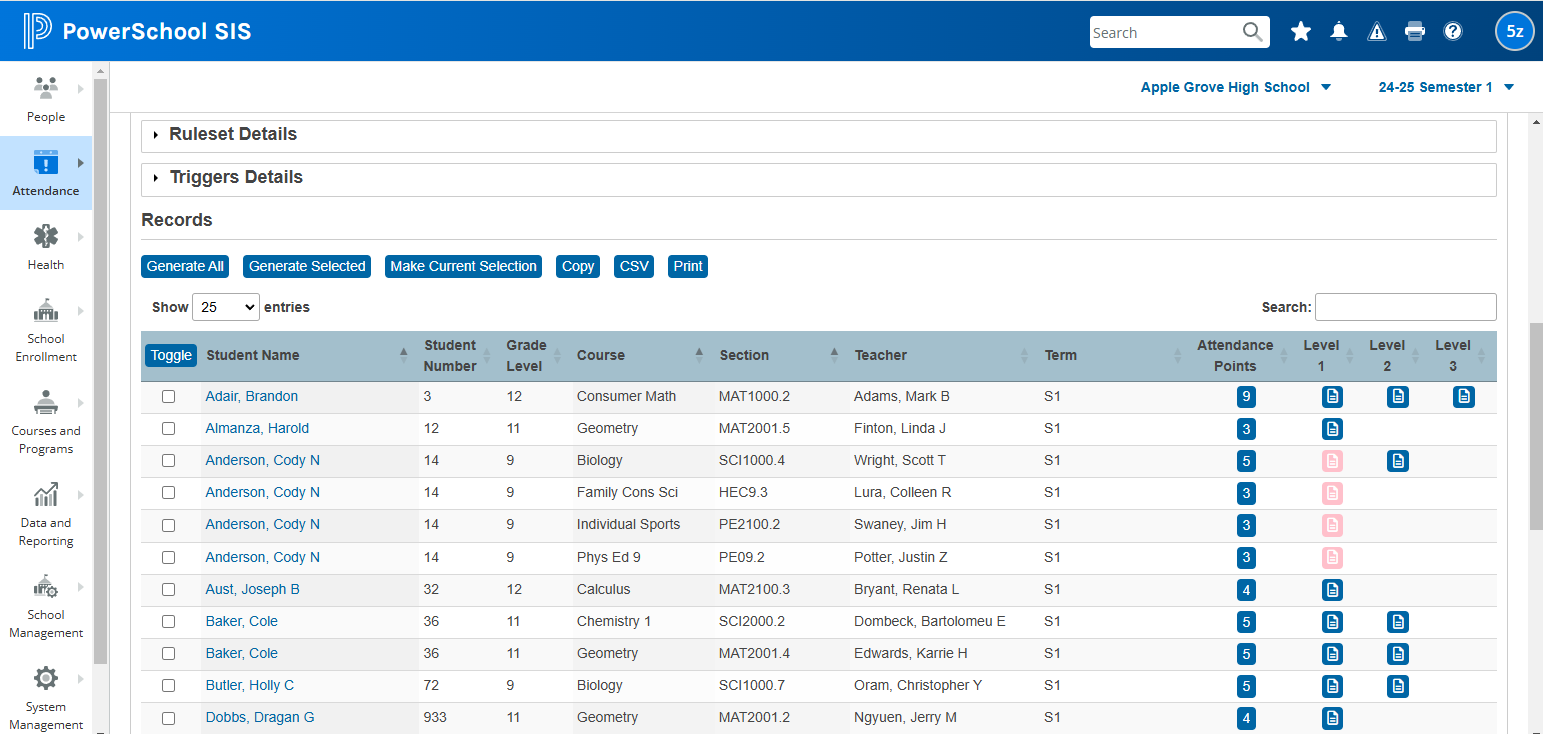Select checkbox for Anderson Biology row
The height and width of the screenshot is (734, 1543).
tap(168, 461)
